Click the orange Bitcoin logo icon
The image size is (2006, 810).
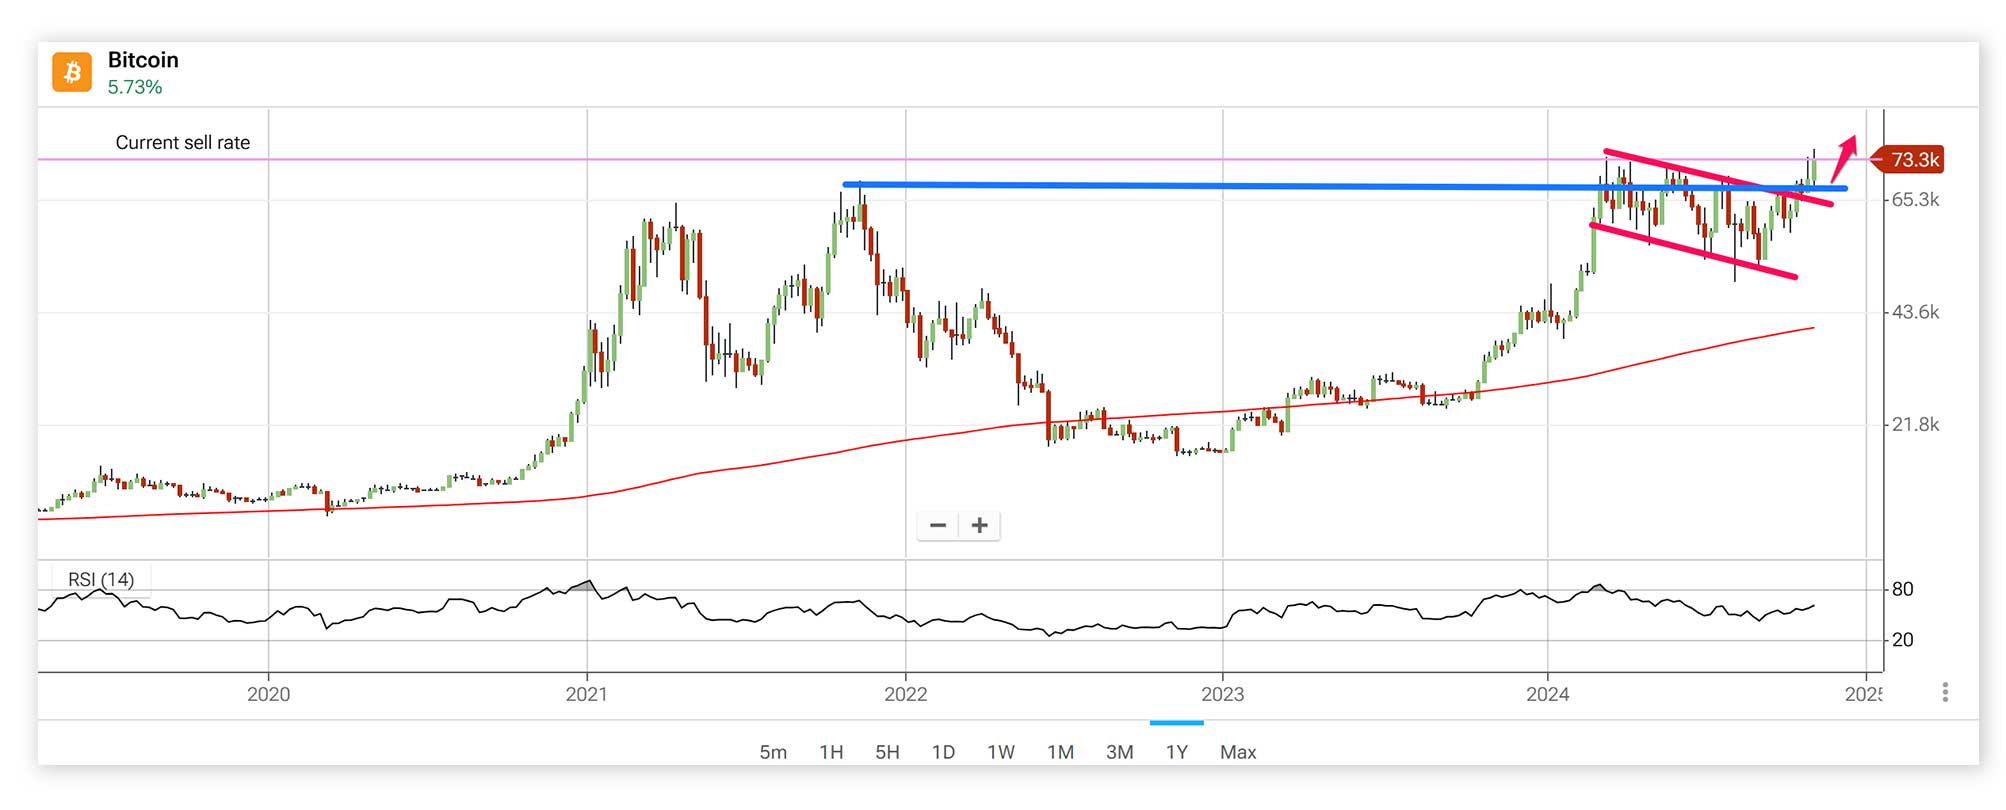[72, 72]
